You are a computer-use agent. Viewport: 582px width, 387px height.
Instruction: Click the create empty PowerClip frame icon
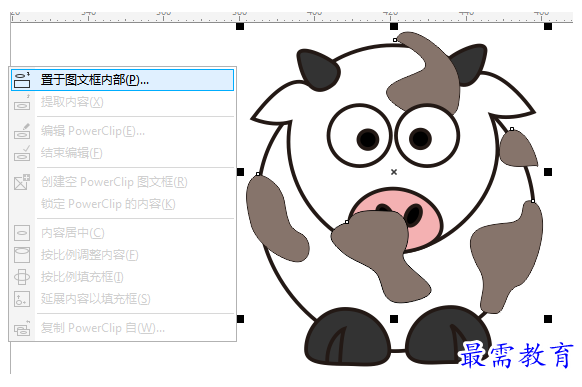pos(22,182)
